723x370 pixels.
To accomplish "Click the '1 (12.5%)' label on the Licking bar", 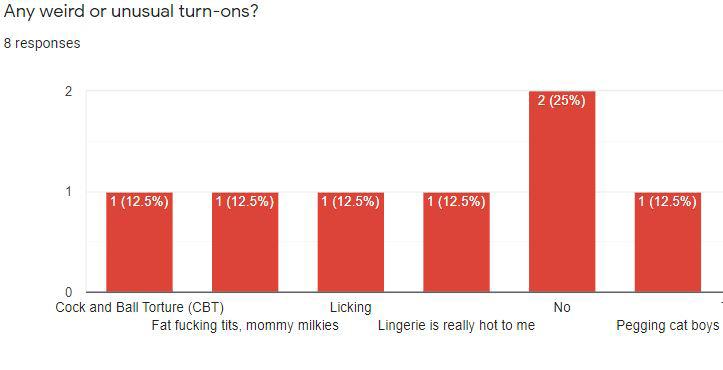I will [x=351, y=202].
